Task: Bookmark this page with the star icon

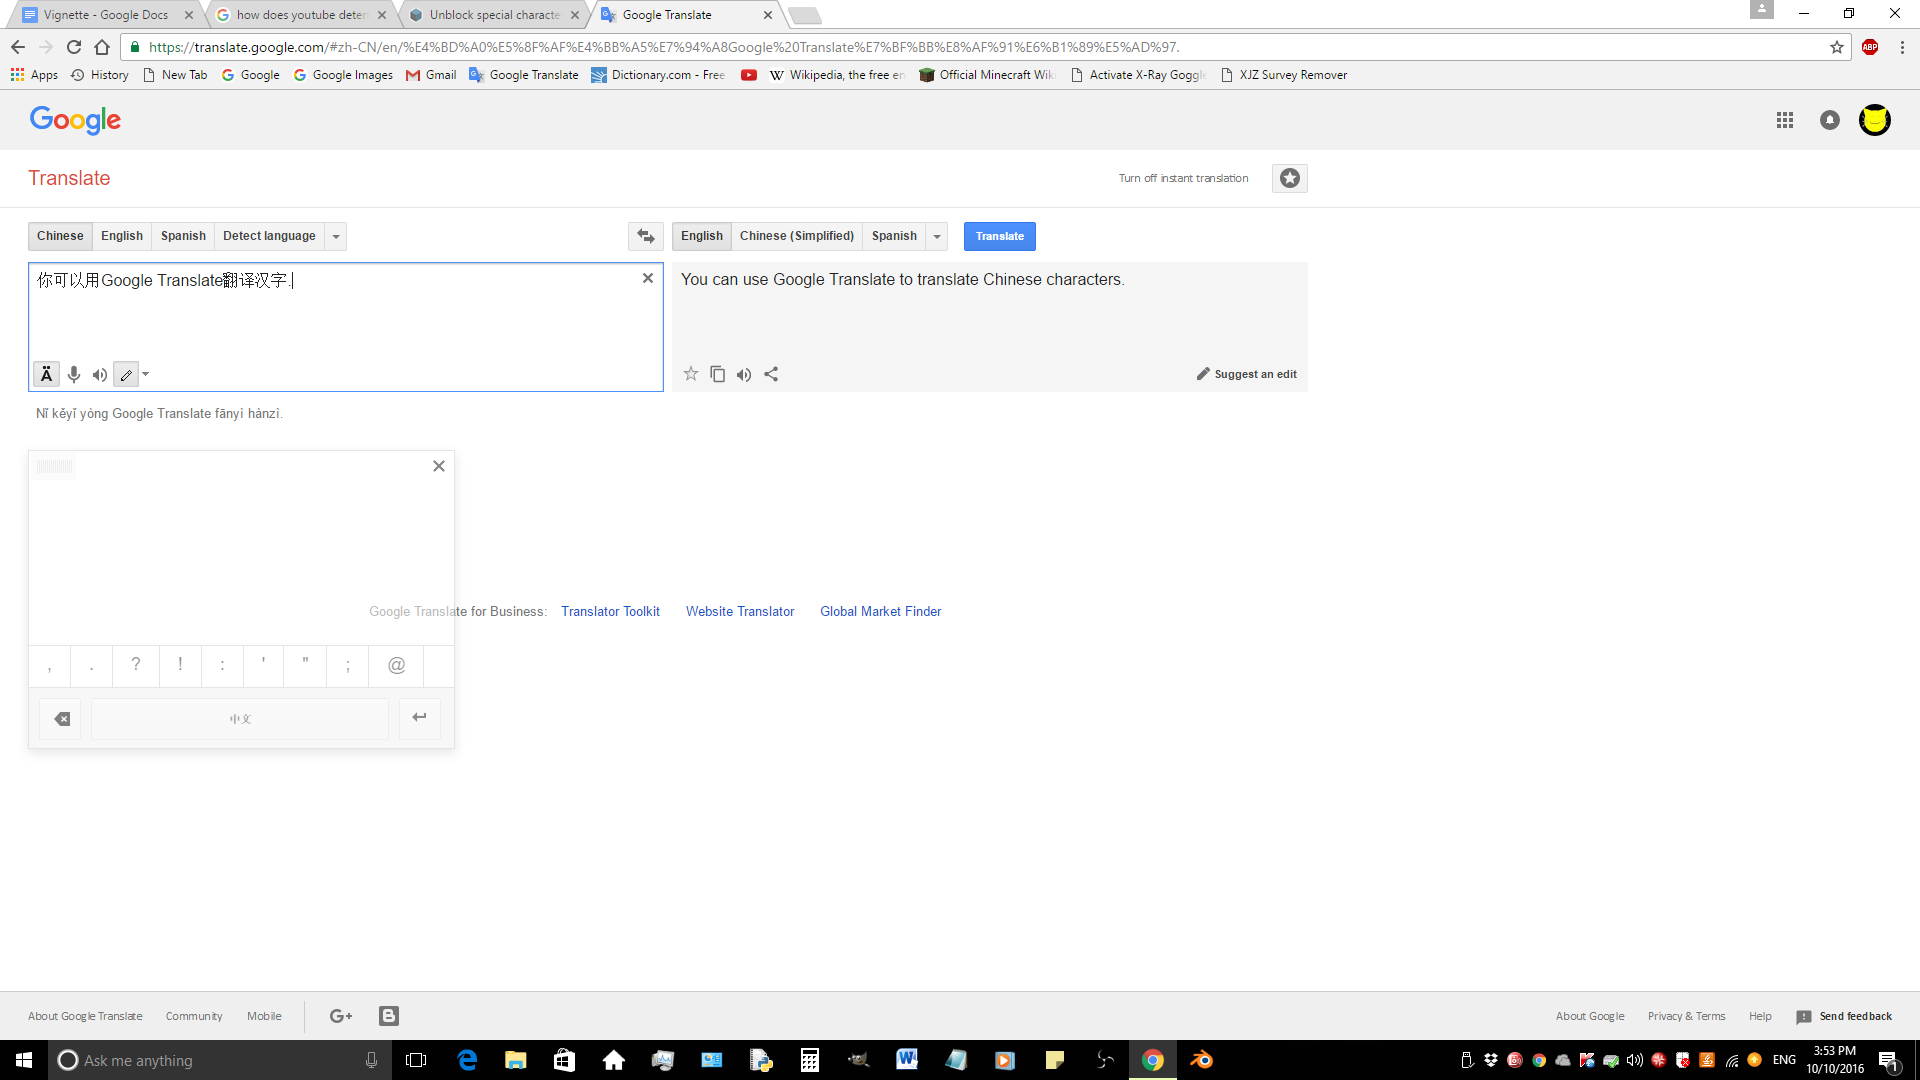Action: click(x=1837, y=47)
